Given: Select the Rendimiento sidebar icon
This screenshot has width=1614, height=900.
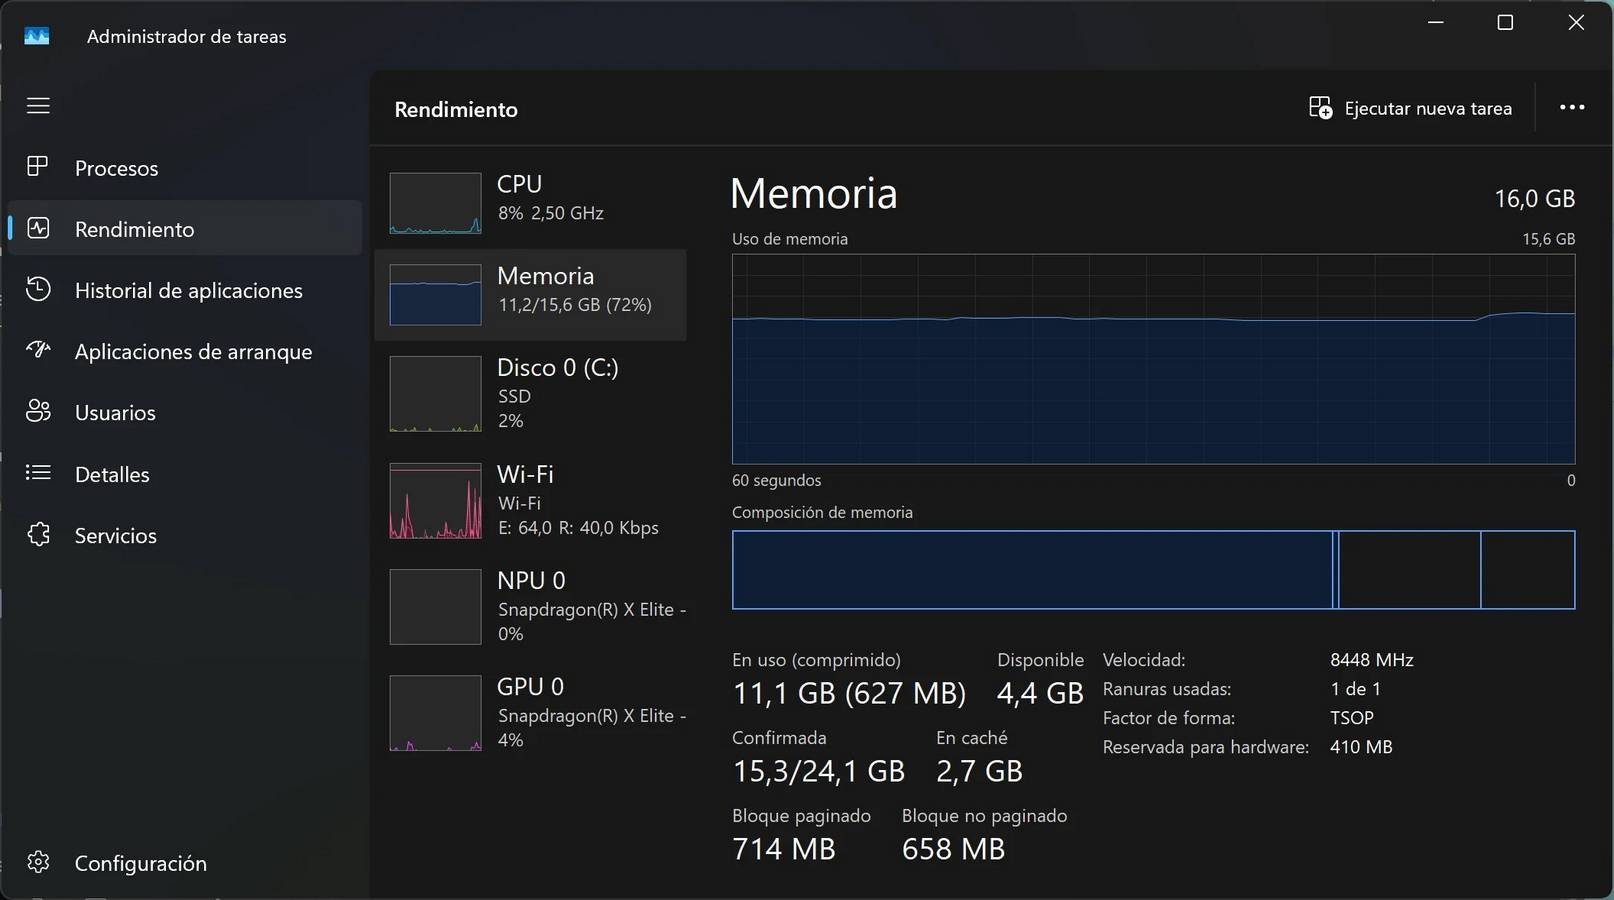Looking at the screenshot, I should click(x=38, y=228).
